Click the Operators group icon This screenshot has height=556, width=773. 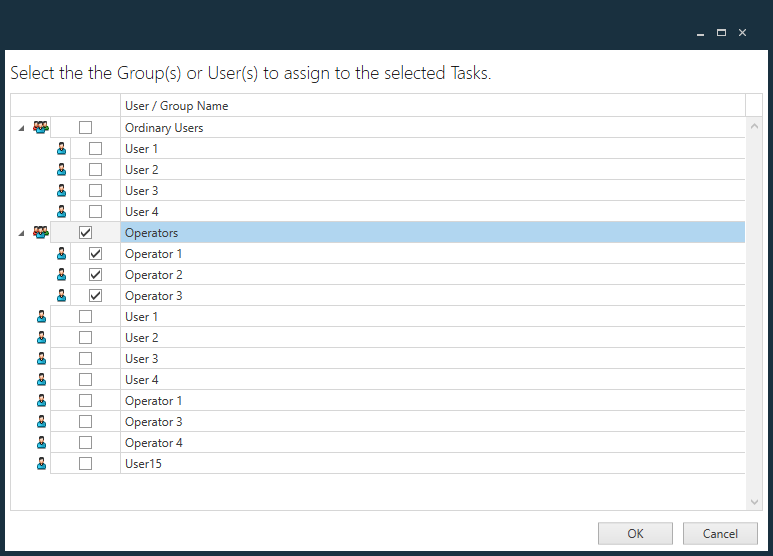click(41, 233)
